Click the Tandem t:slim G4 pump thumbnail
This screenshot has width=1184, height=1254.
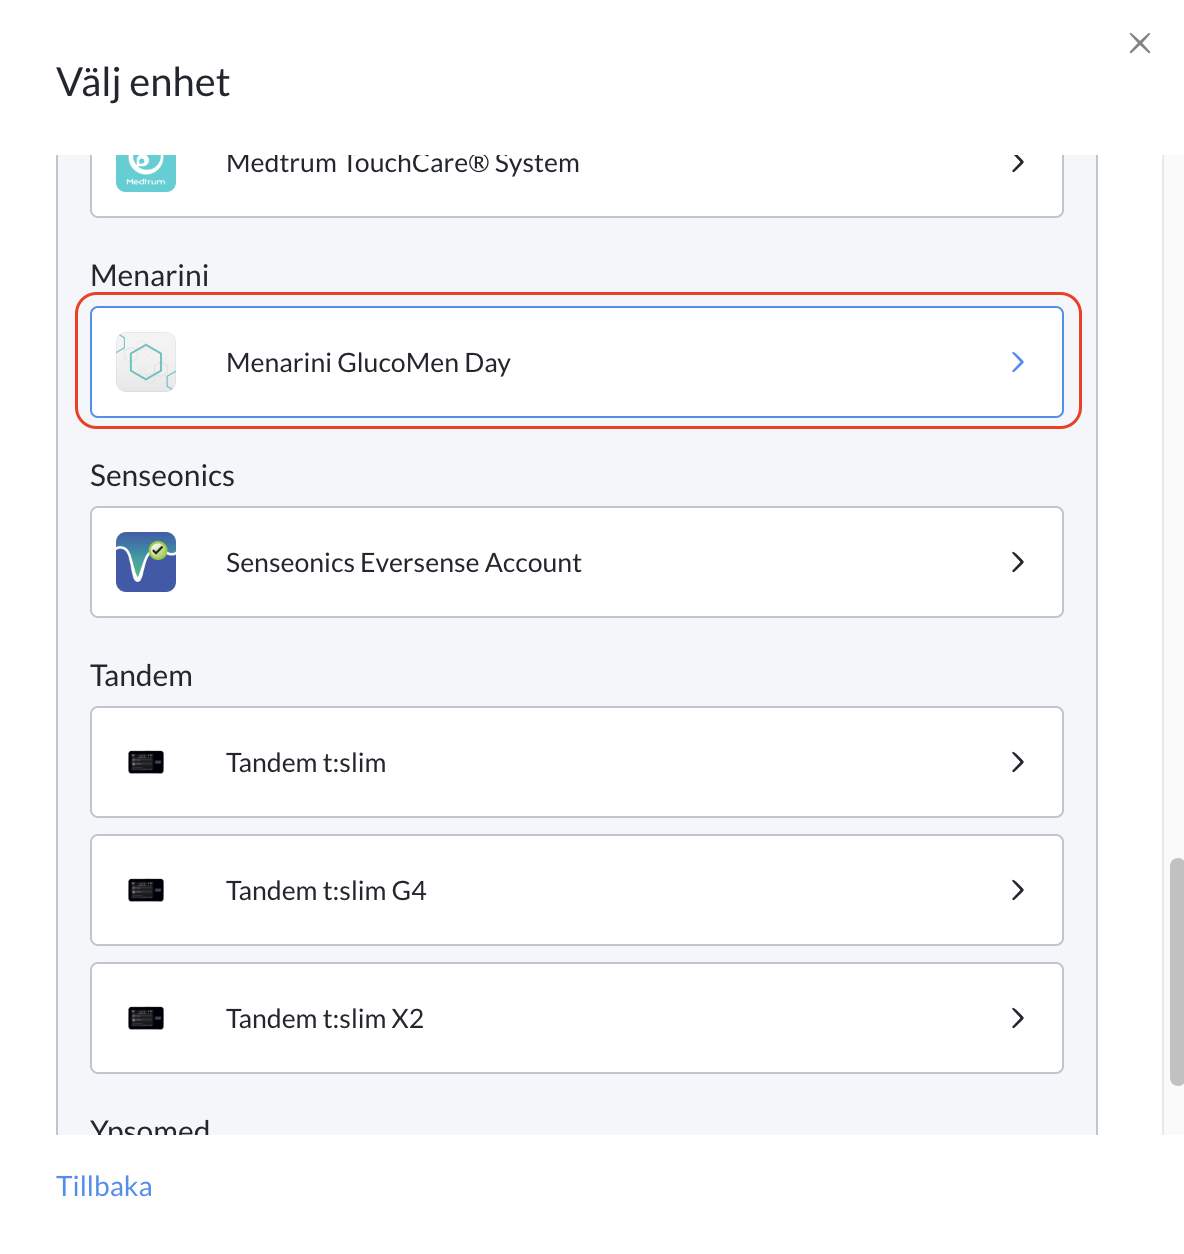tap(146, 891)
